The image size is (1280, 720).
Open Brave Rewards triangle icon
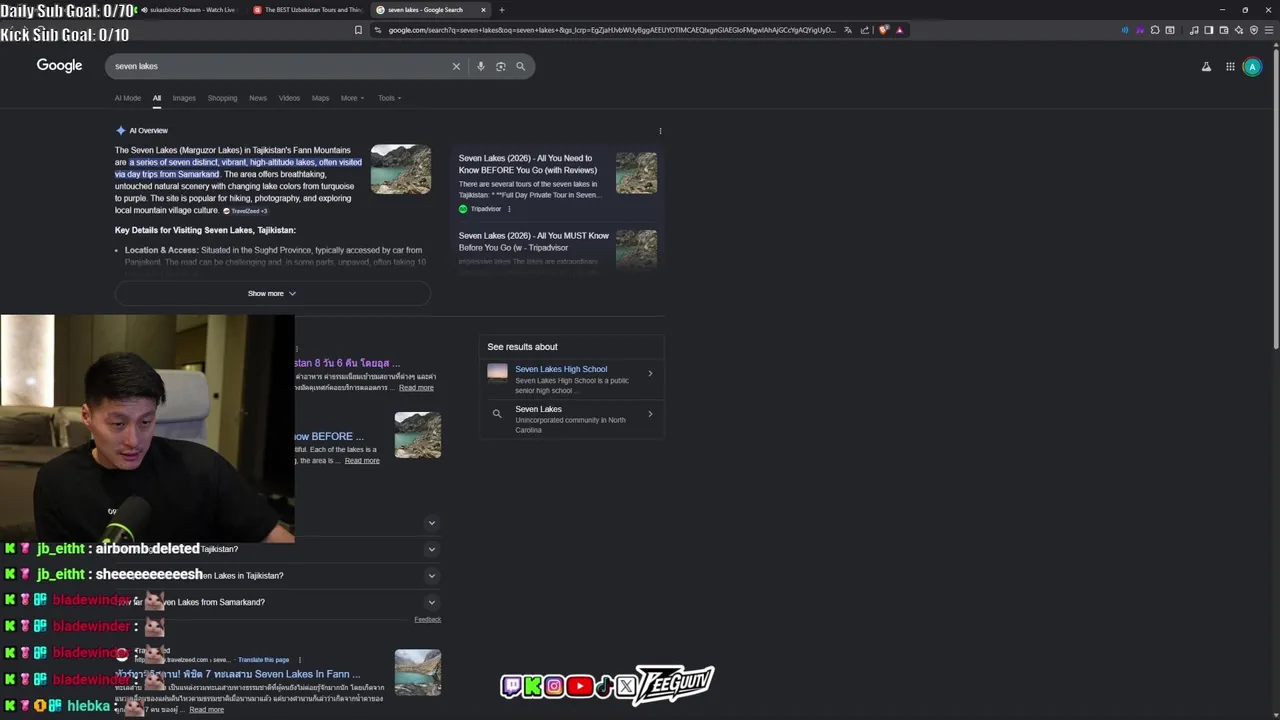click(x=899, y=30)
